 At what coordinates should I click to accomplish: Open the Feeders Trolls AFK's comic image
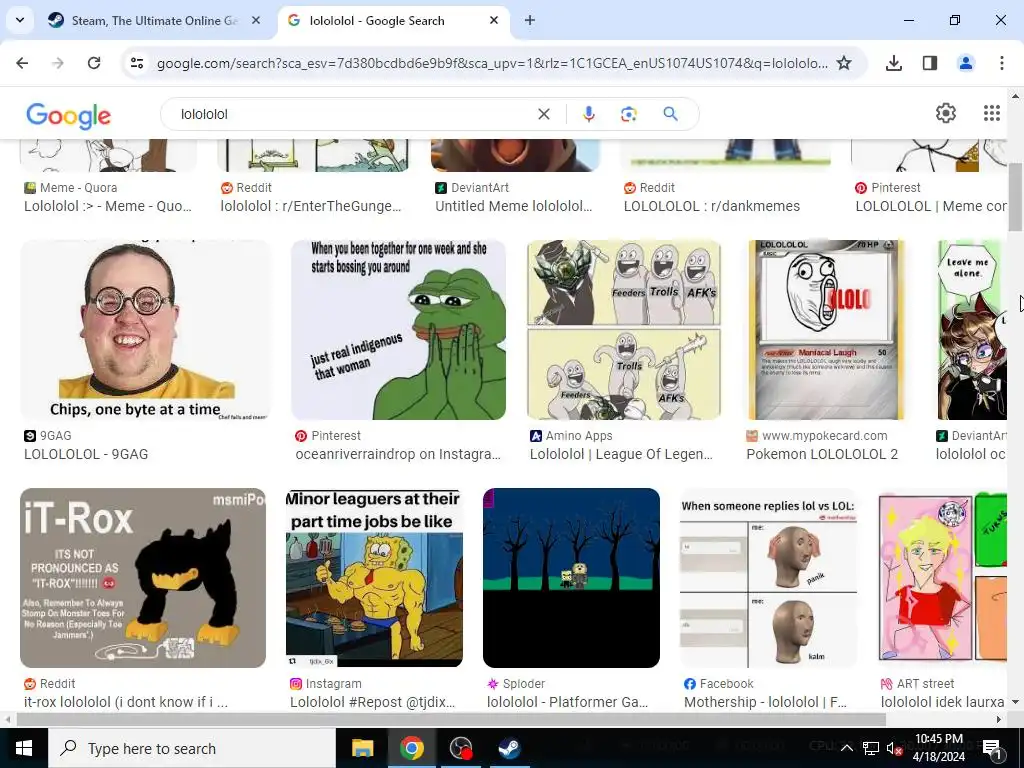[x=624, y=330]
